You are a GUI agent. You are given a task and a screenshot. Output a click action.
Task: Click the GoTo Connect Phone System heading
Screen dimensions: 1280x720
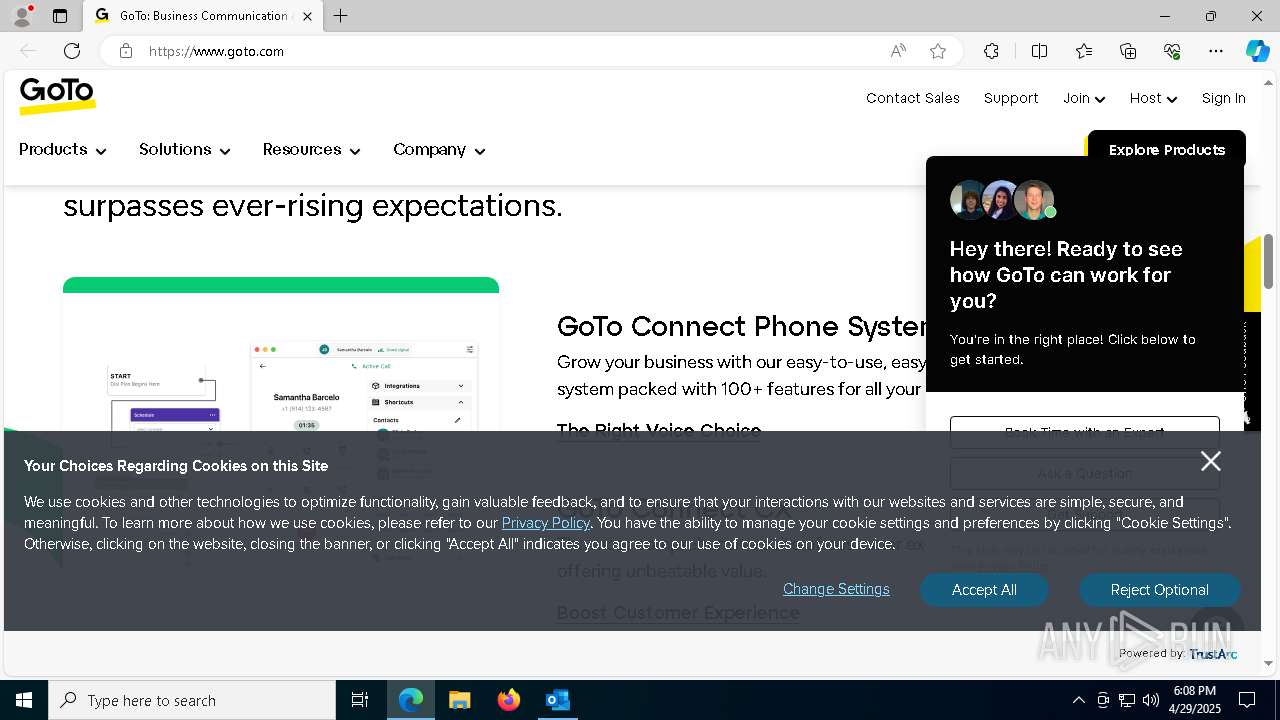(741, 326)
